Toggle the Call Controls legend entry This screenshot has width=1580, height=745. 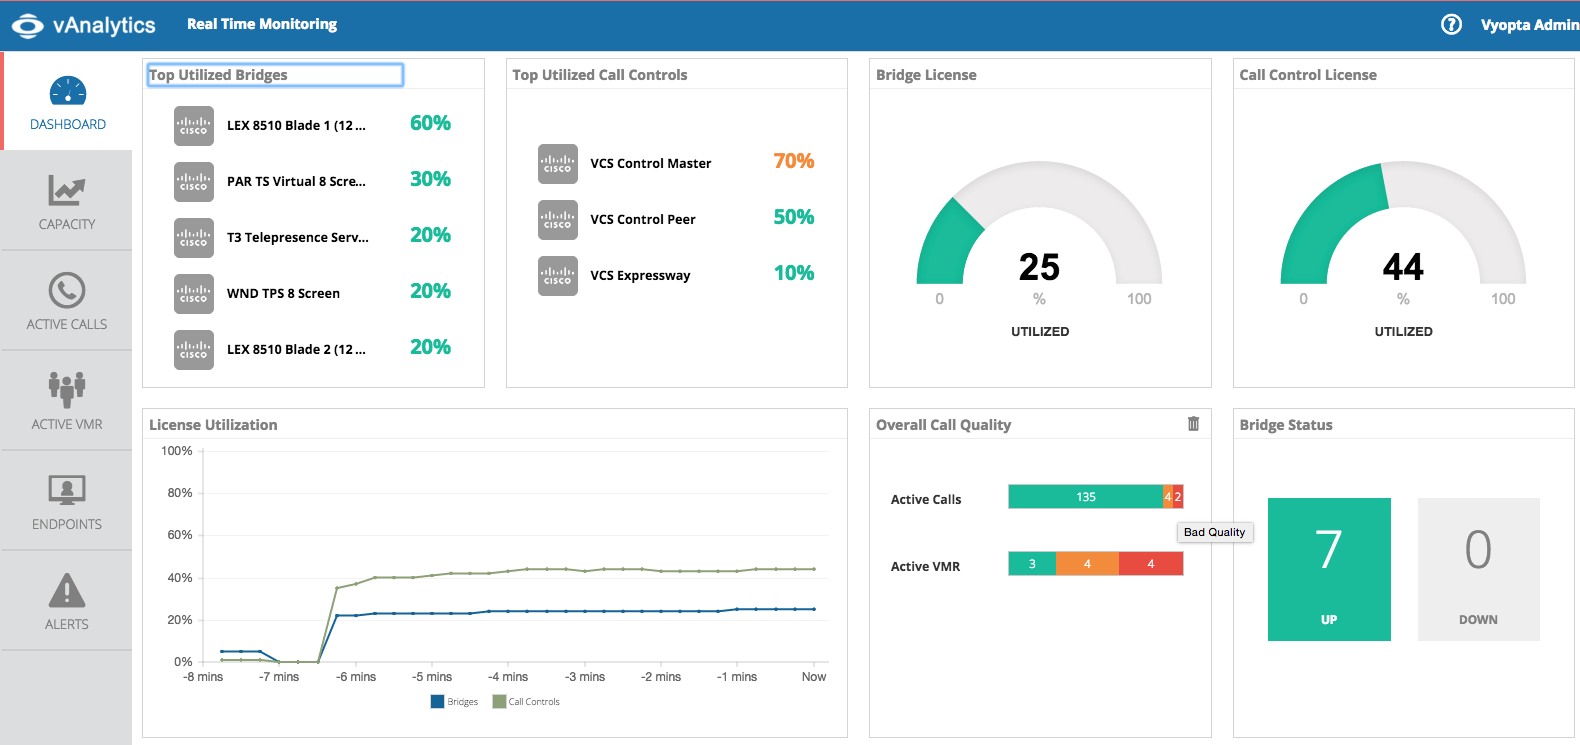pyautogui.click(x=526, y=702)
